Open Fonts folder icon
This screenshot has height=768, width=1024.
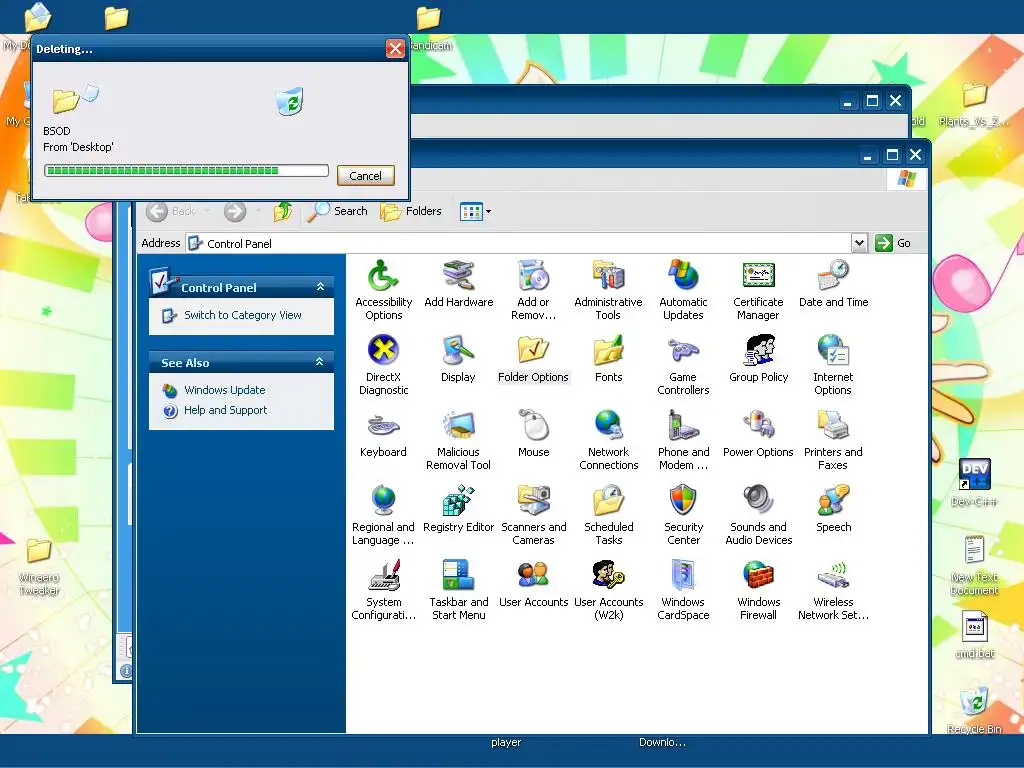(608, 359)
